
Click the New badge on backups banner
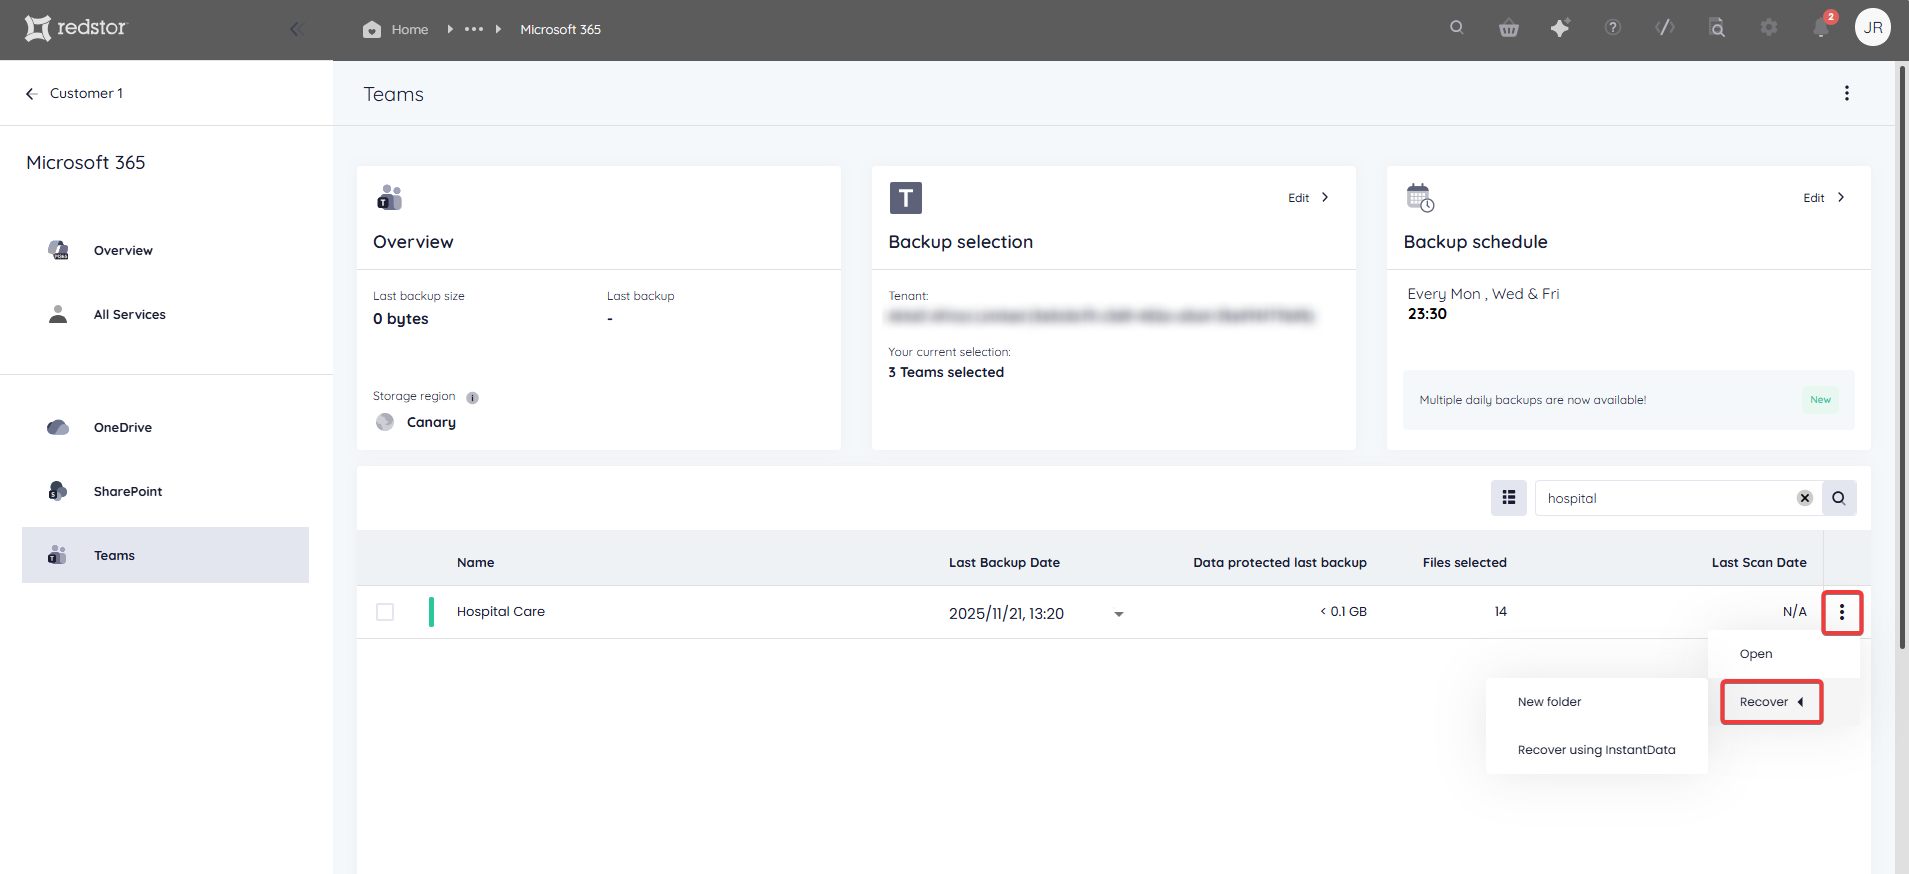click(x=1821, y=400)
